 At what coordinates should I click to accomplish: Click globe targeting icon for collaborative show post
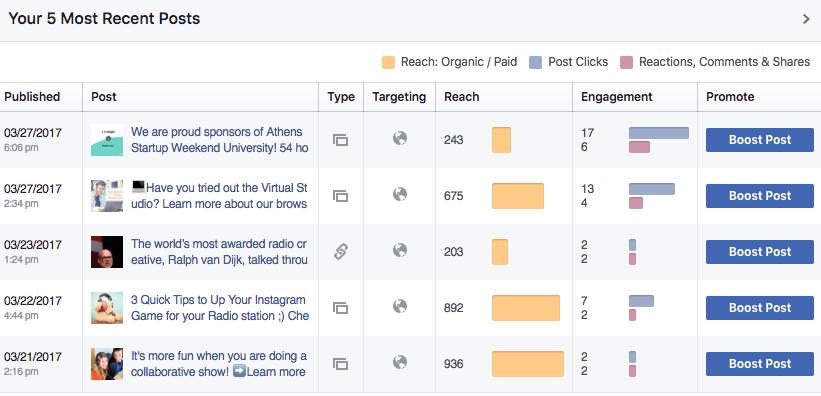click(400, 362)
